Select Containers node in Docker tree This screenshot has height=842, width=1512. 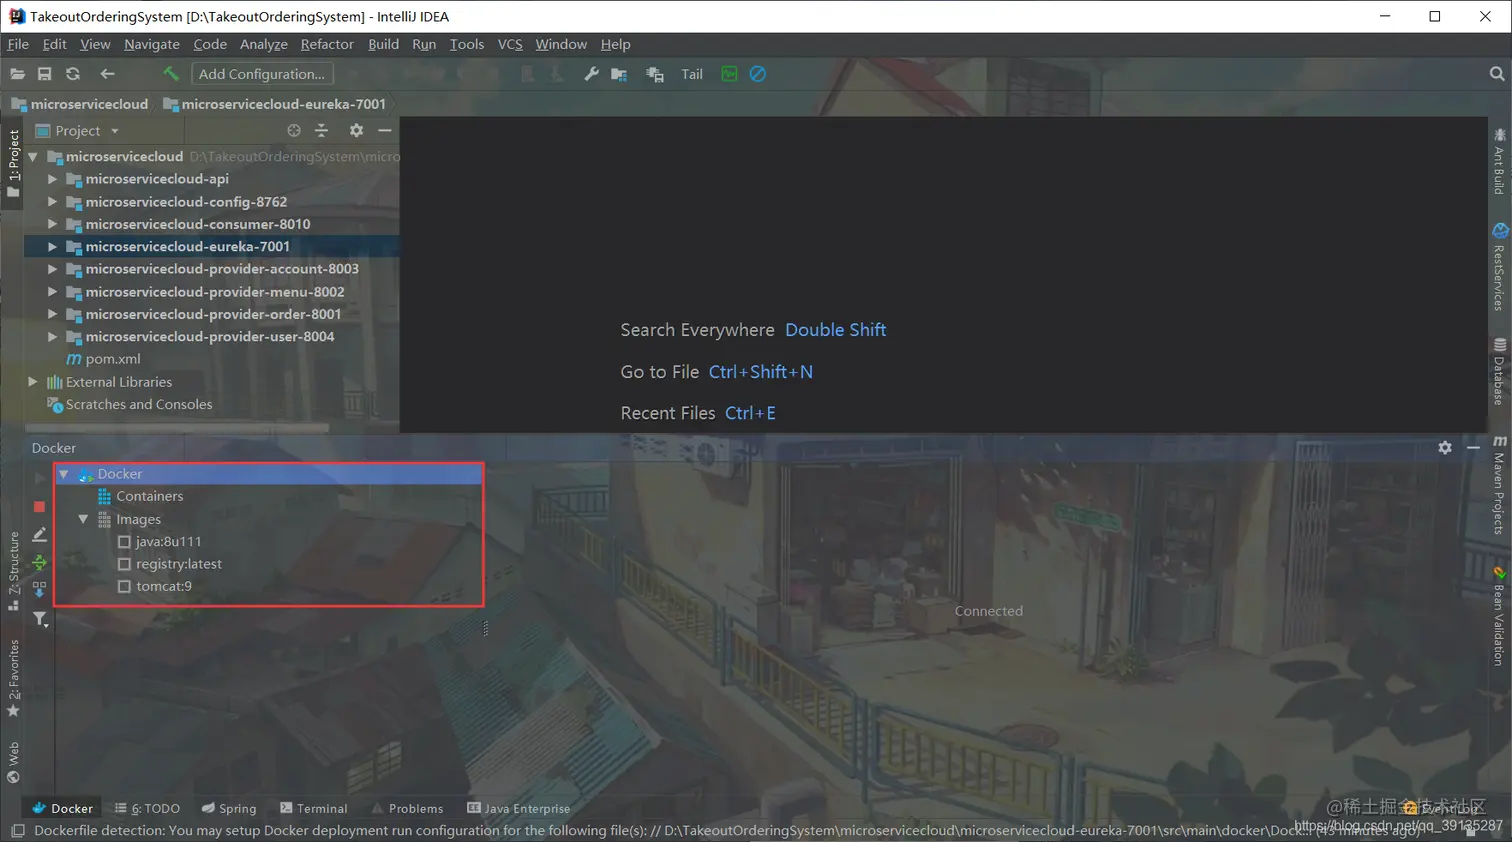coord(140,496)
